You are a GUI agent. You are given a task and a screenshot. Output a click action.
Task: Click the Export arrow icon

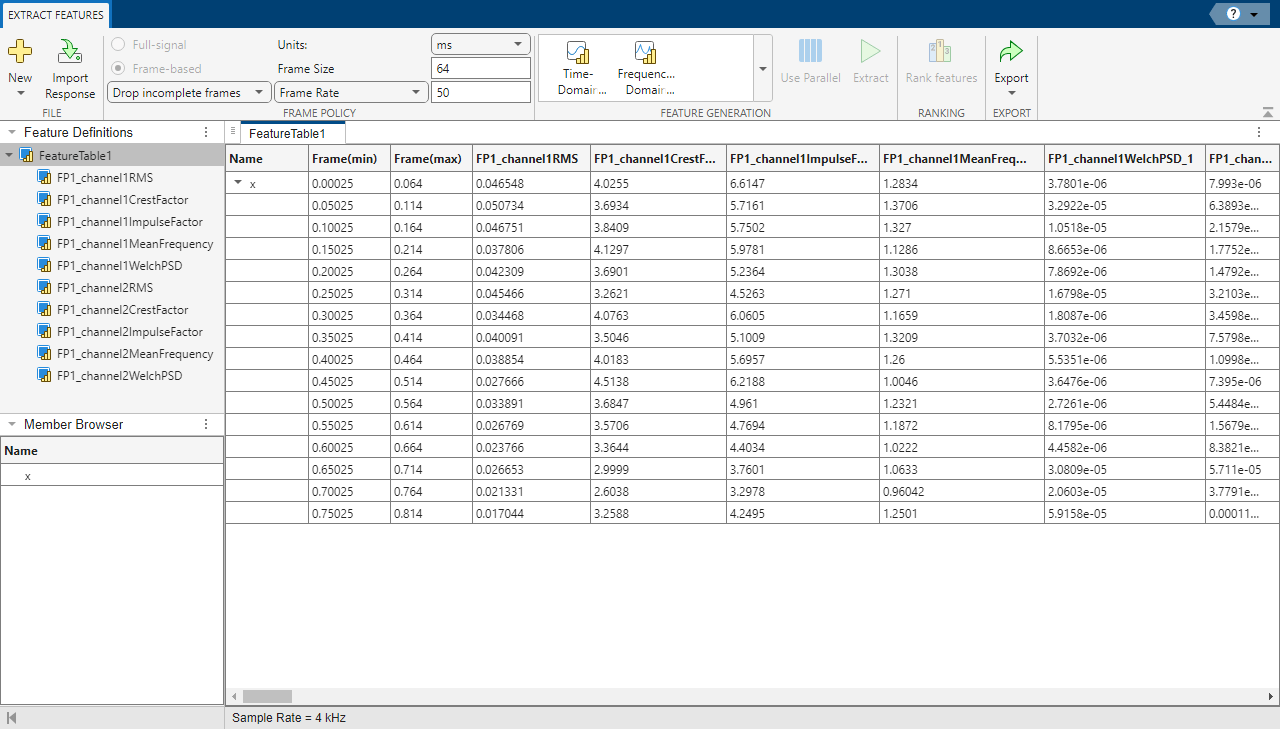(1011, 52)
